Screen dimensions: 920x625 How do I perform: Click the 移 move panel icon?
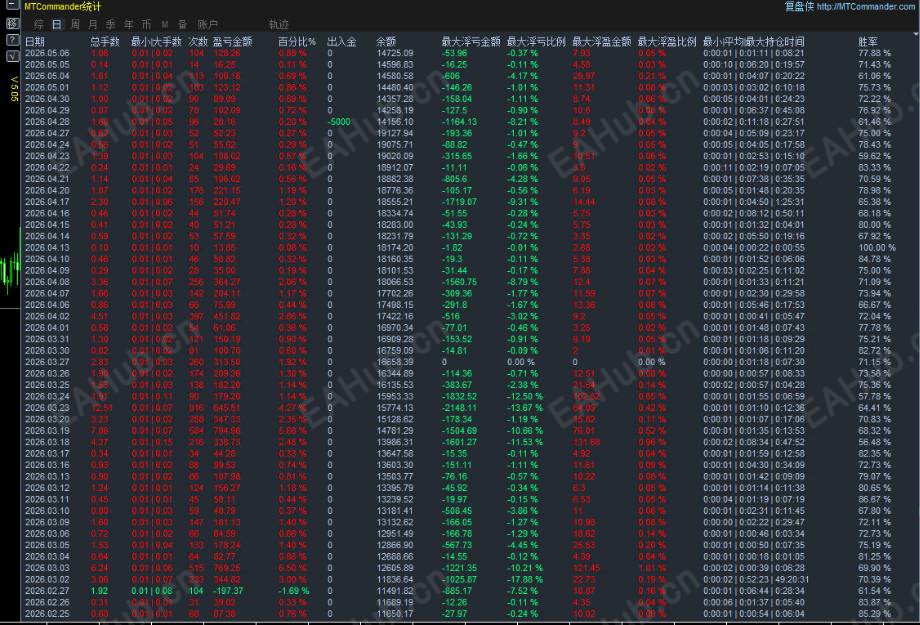[12, 23]
